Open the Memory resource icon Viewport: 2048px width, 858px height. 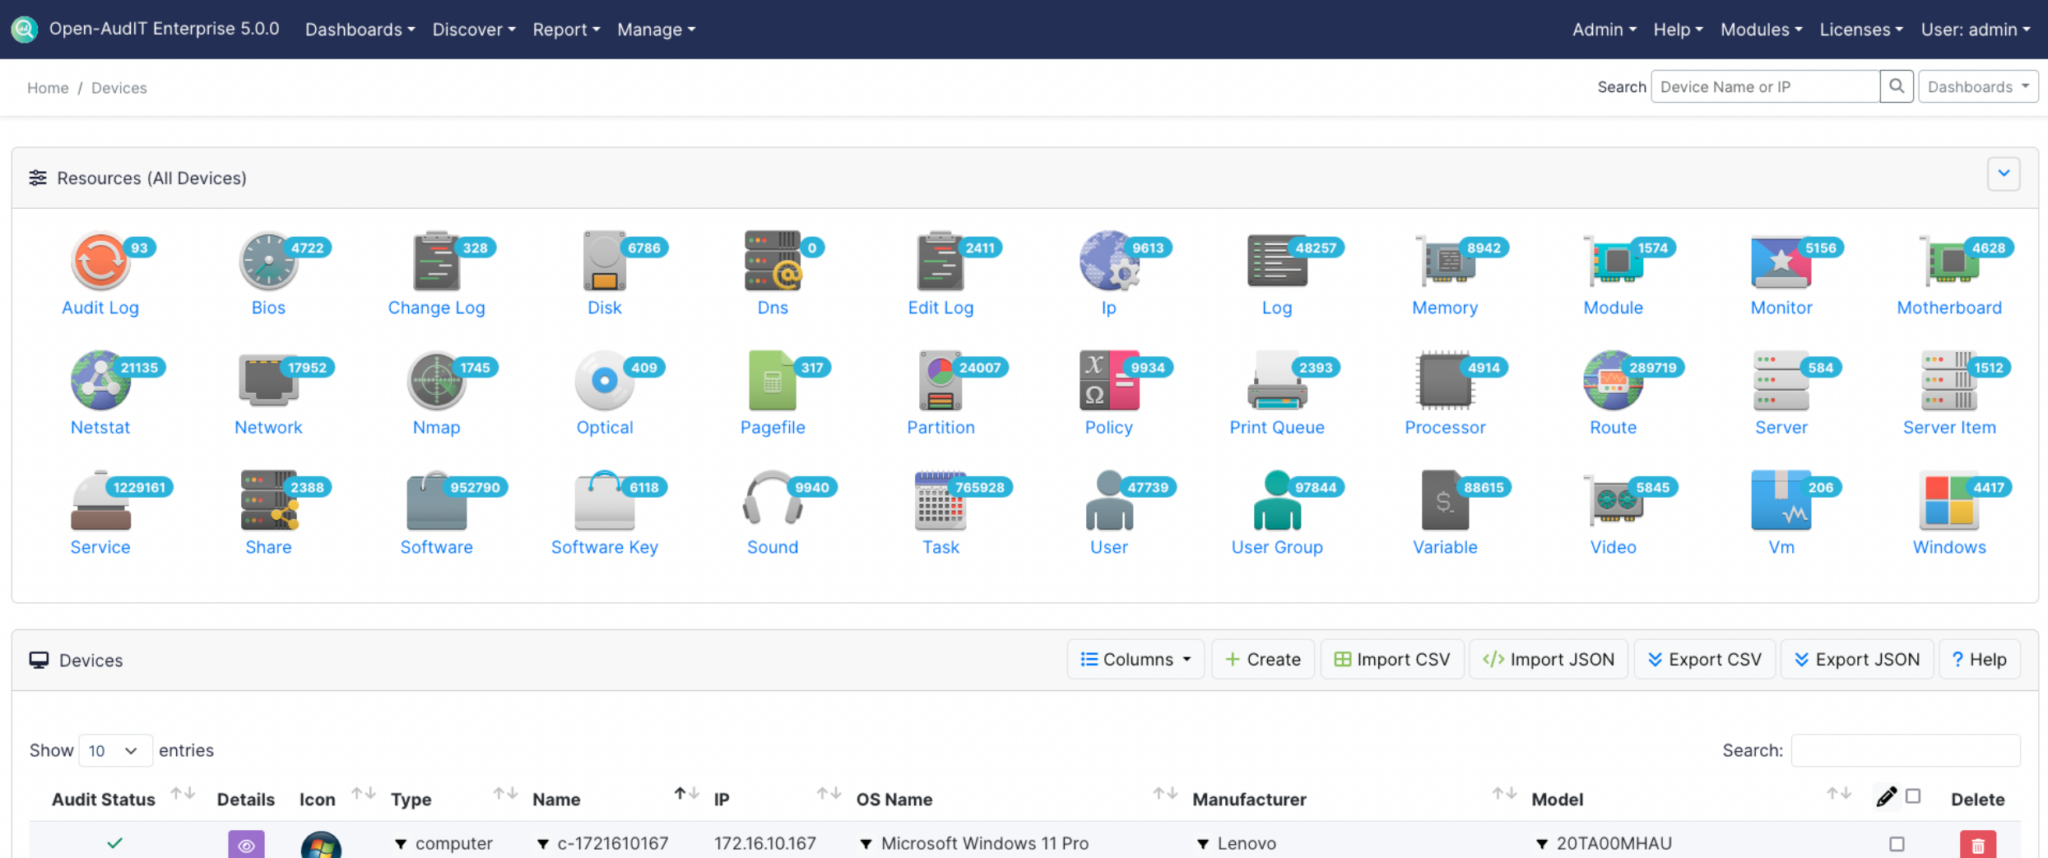point(1444,260)
